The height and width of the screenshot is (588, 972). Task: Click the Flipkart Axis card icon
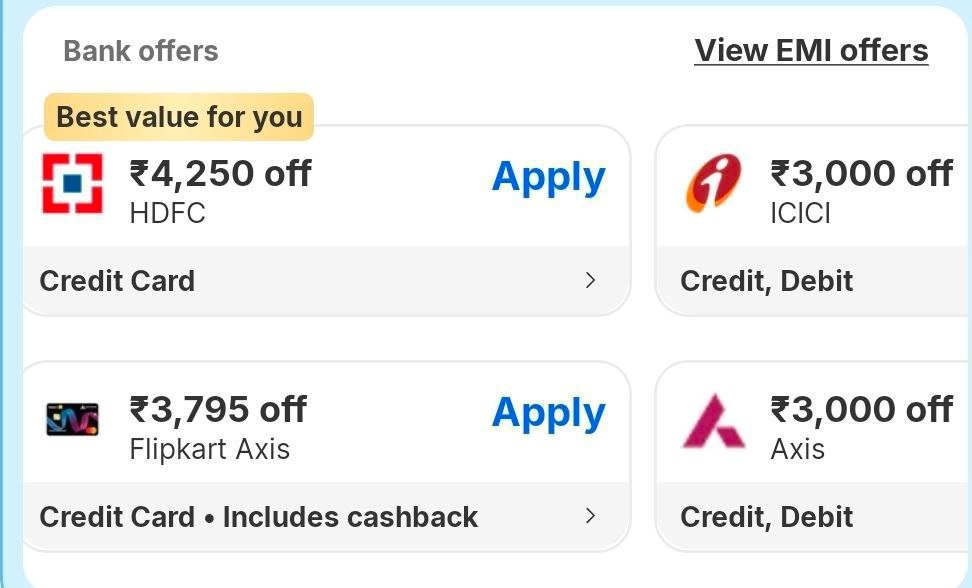click(72, 419)
